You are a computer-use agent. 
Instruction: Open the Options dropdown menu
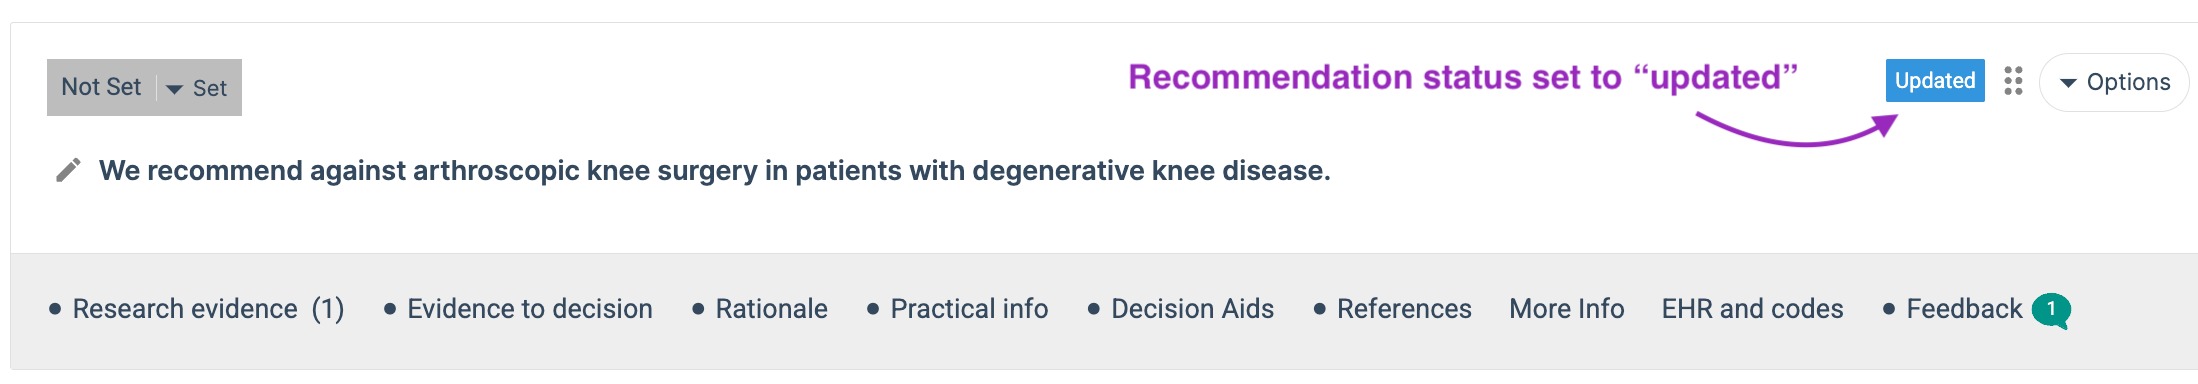(x=2114, y=82)
